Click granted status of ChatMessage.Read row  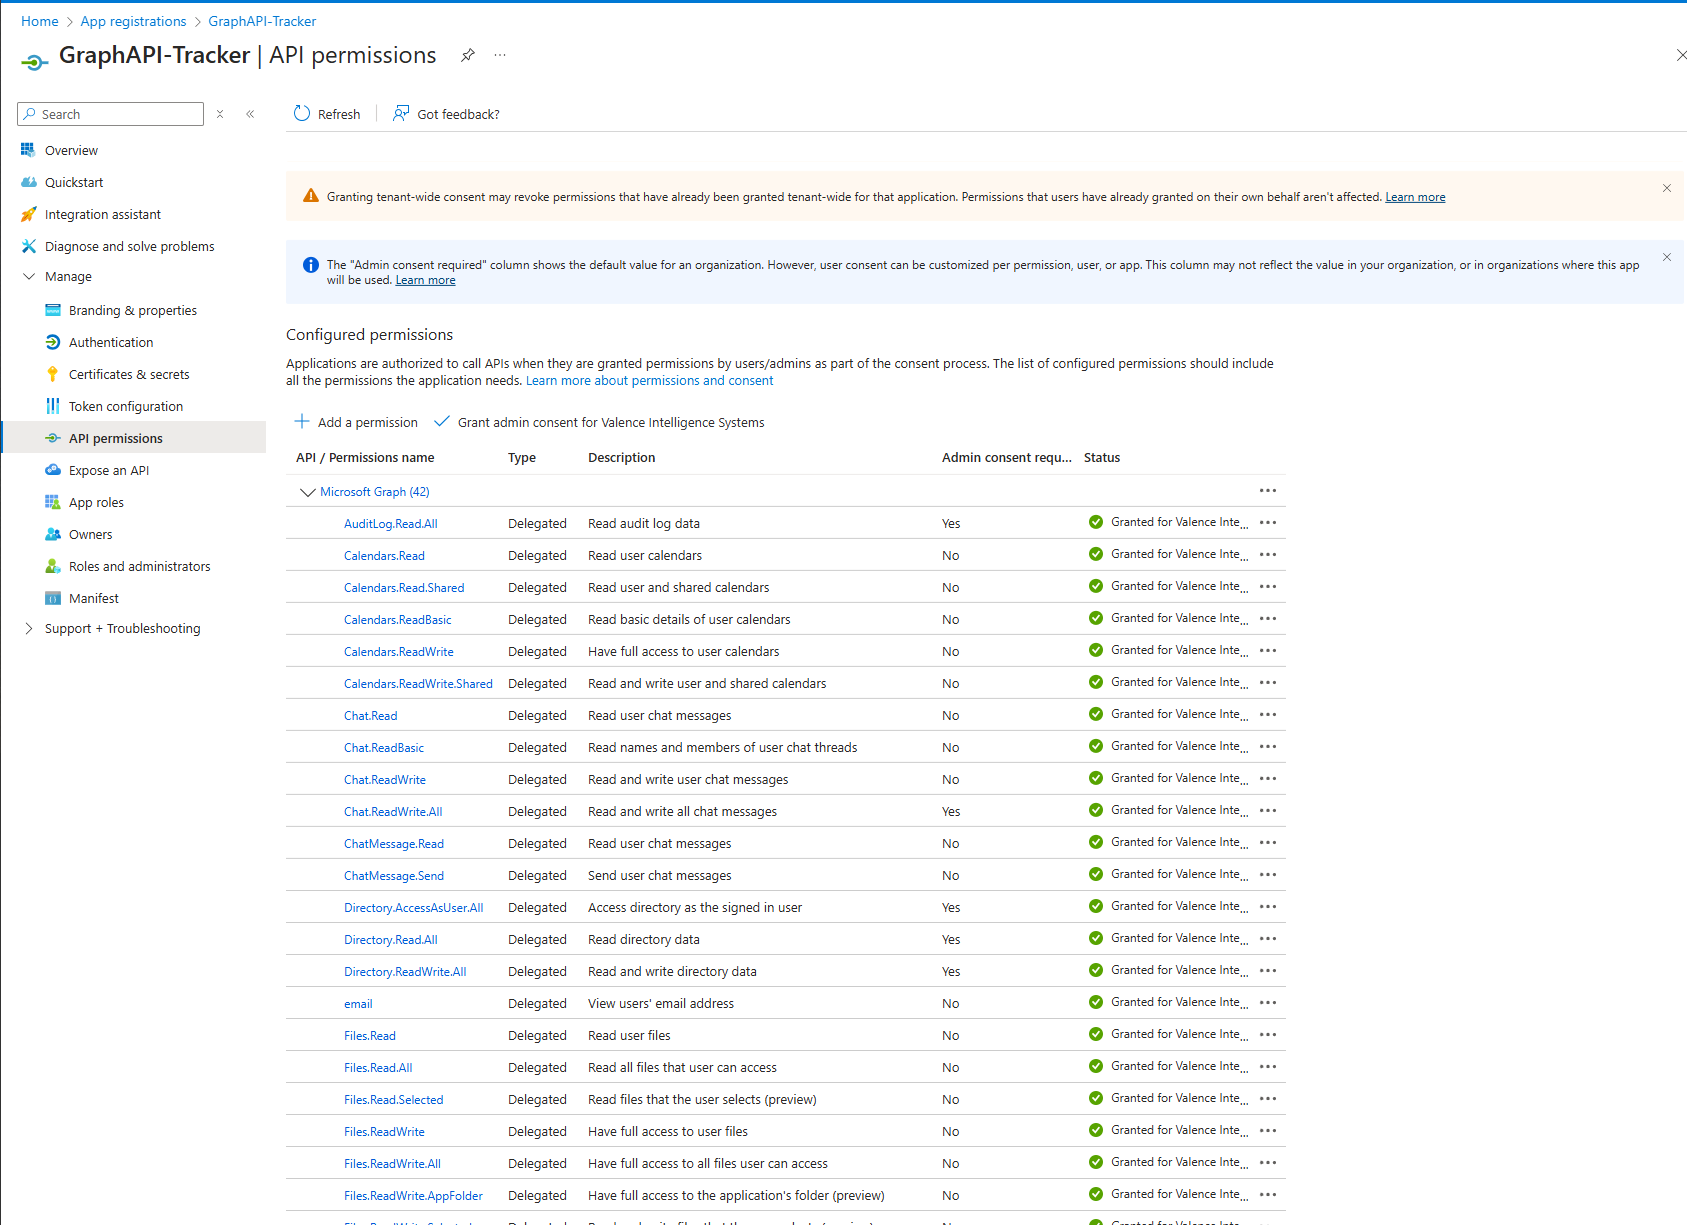click(x=1168, y=842)
